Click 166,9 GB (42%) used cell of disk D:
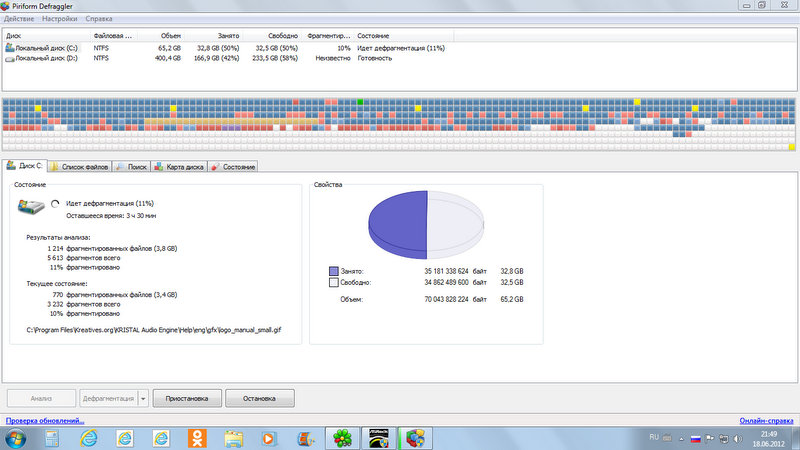The height and width of the screenshot is (450, 800). click(216, 58)
